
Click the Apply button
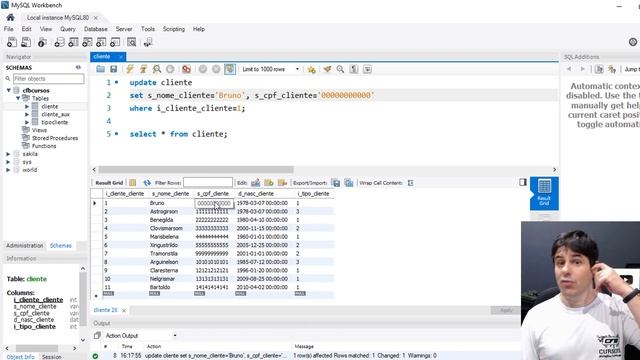[505, 310]
